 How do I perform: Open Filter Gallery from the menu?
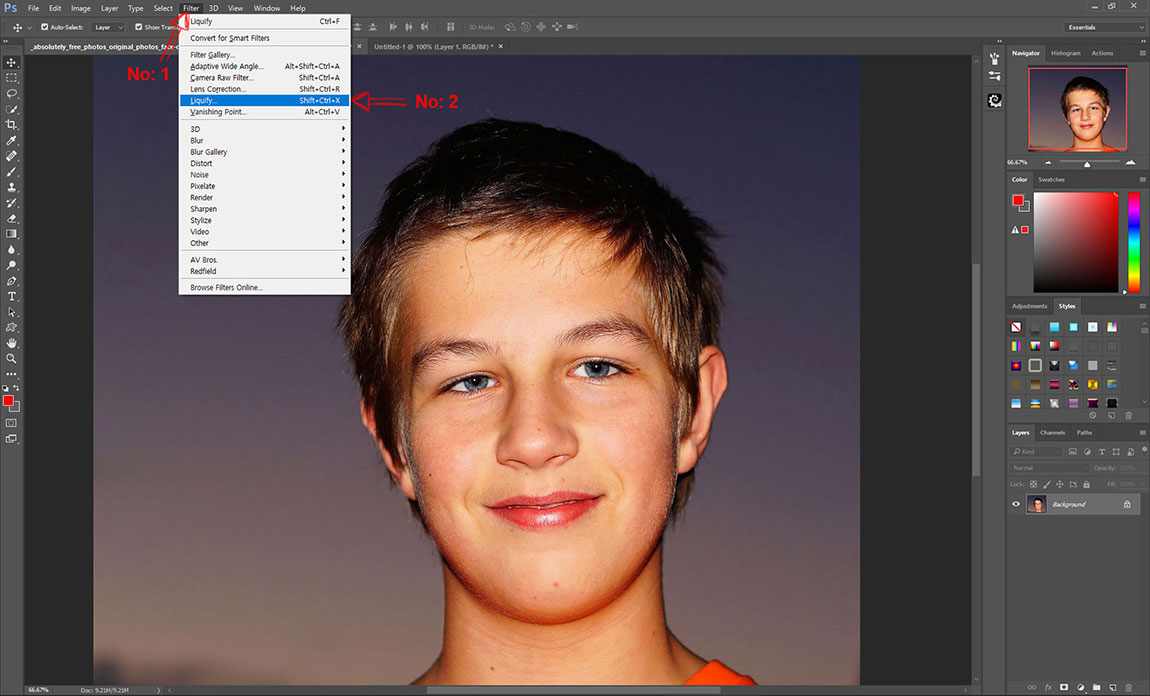265,55
